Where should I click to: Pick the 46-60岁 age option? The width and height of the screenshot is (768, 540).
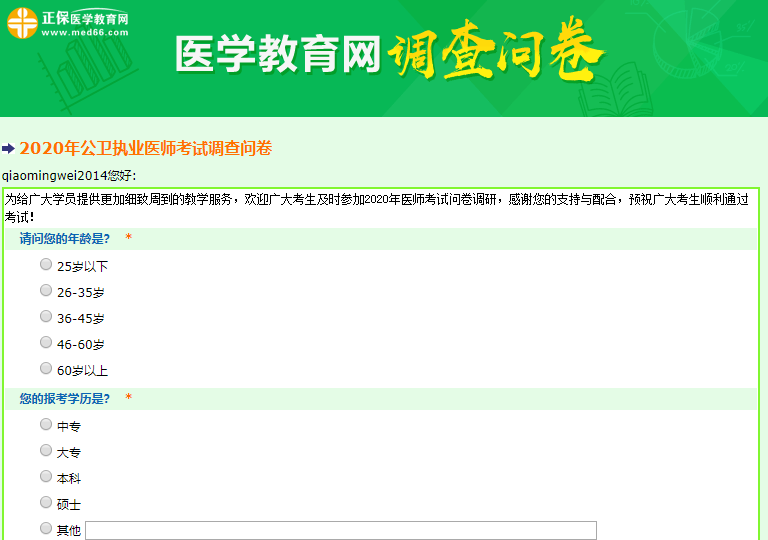(x=46, y=343)
